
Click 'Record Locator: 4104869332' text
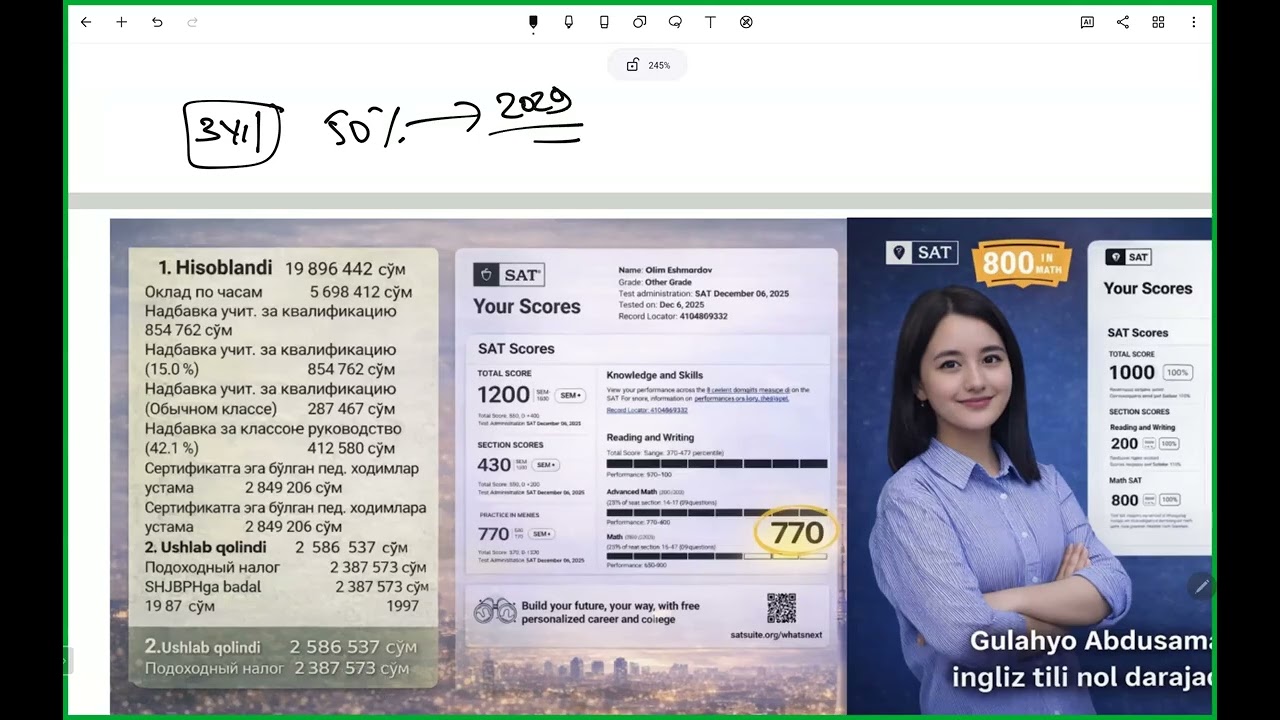coord(673,316)
